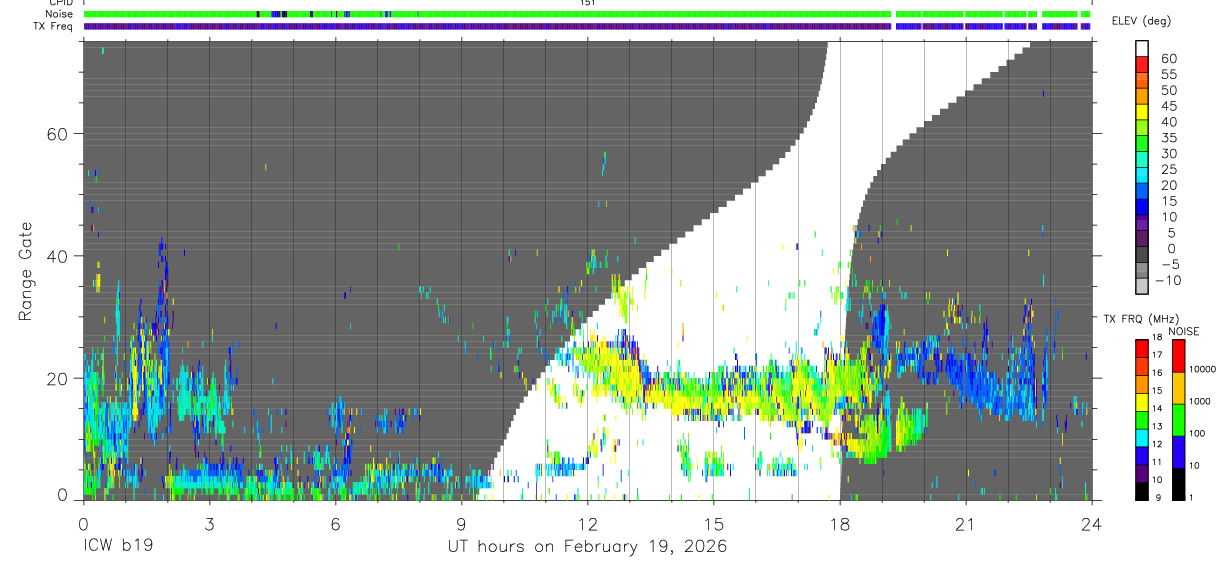
Task: Click NOISE scale label '10000'
Action: (1203, 369)
